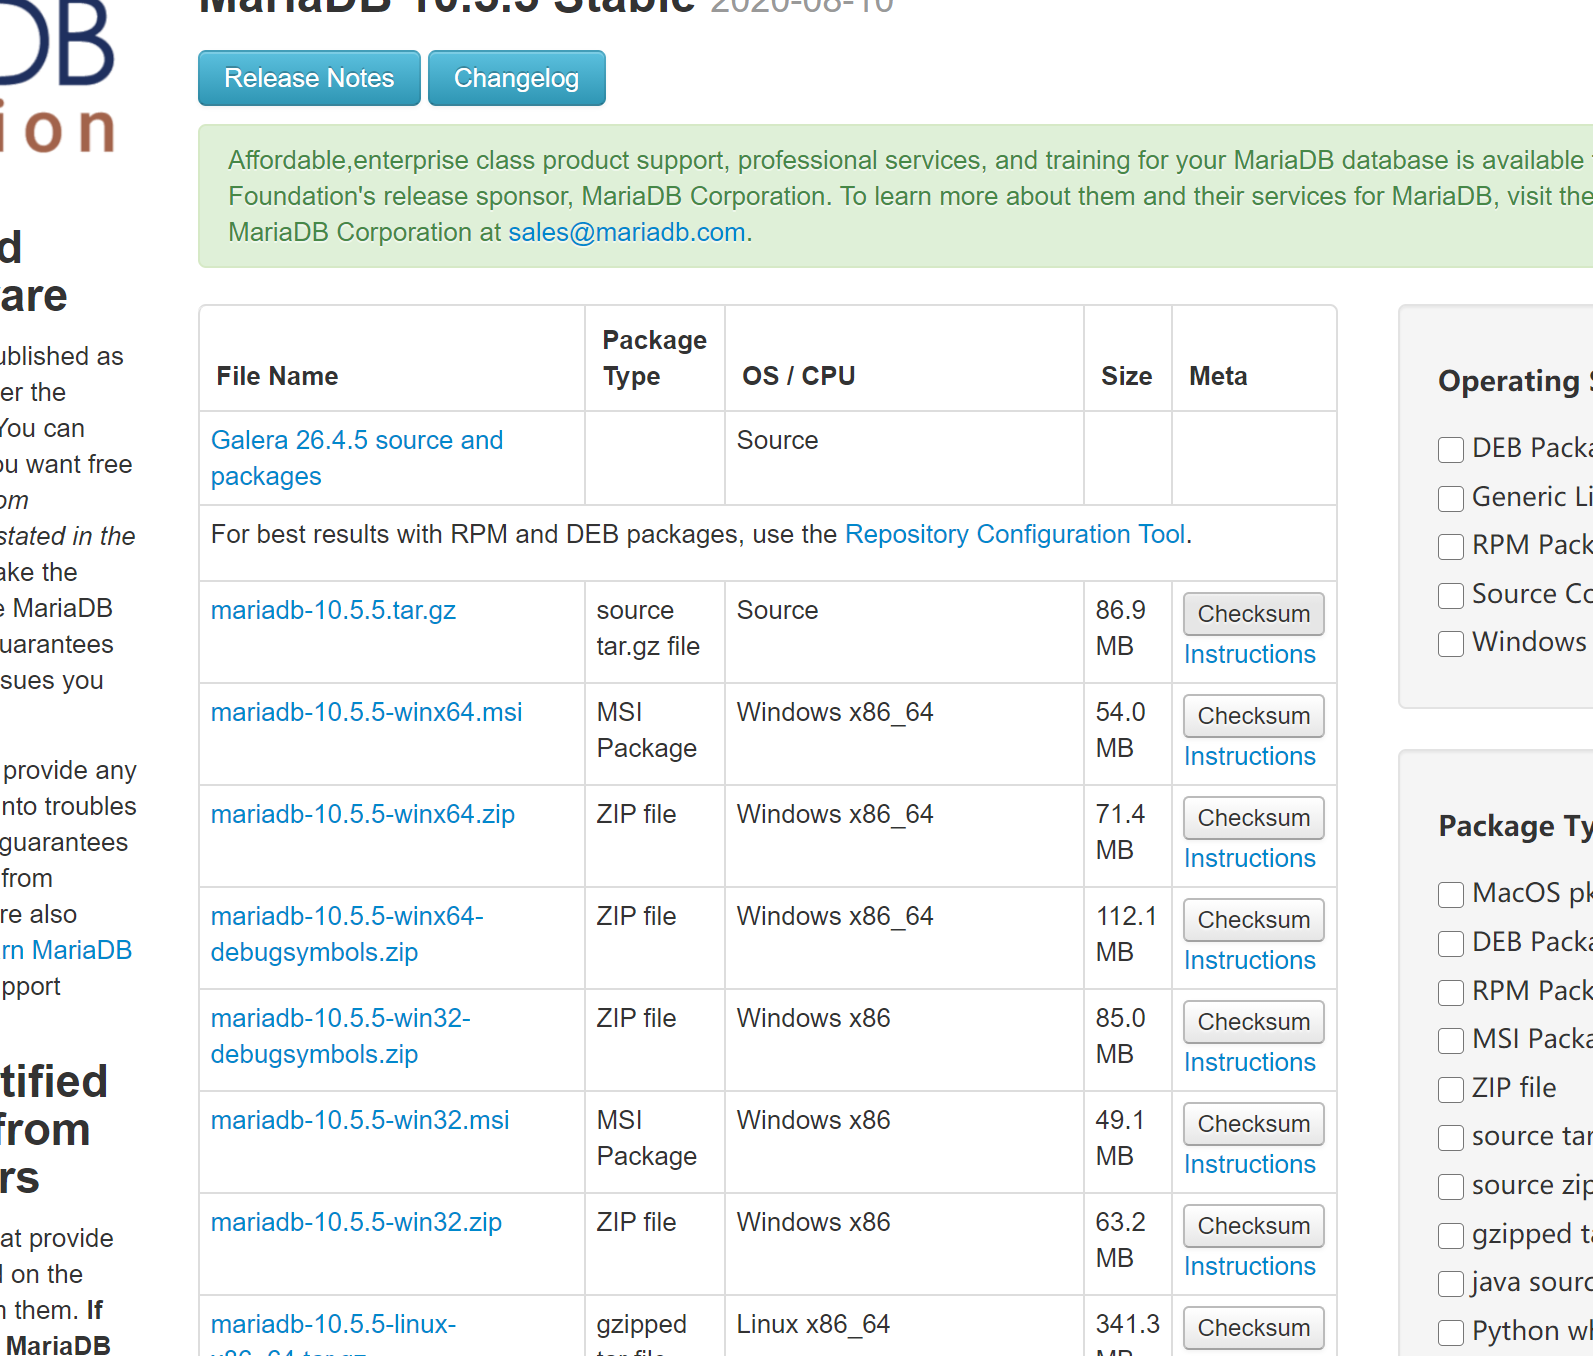
Task: Open Instructions for mariadb-10.5.5.tar.gz
Action: tap(1250, 654)
